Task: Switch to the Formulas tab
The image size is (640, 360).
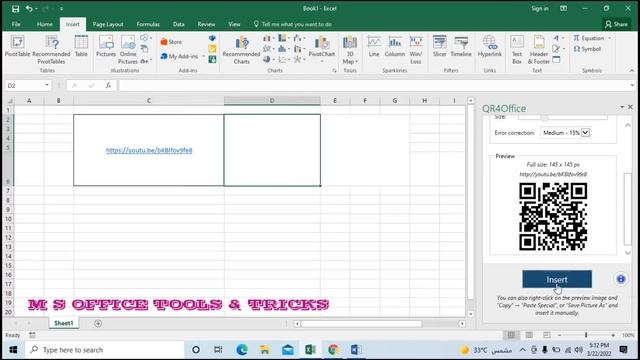Action: click(x=148, y=24)
